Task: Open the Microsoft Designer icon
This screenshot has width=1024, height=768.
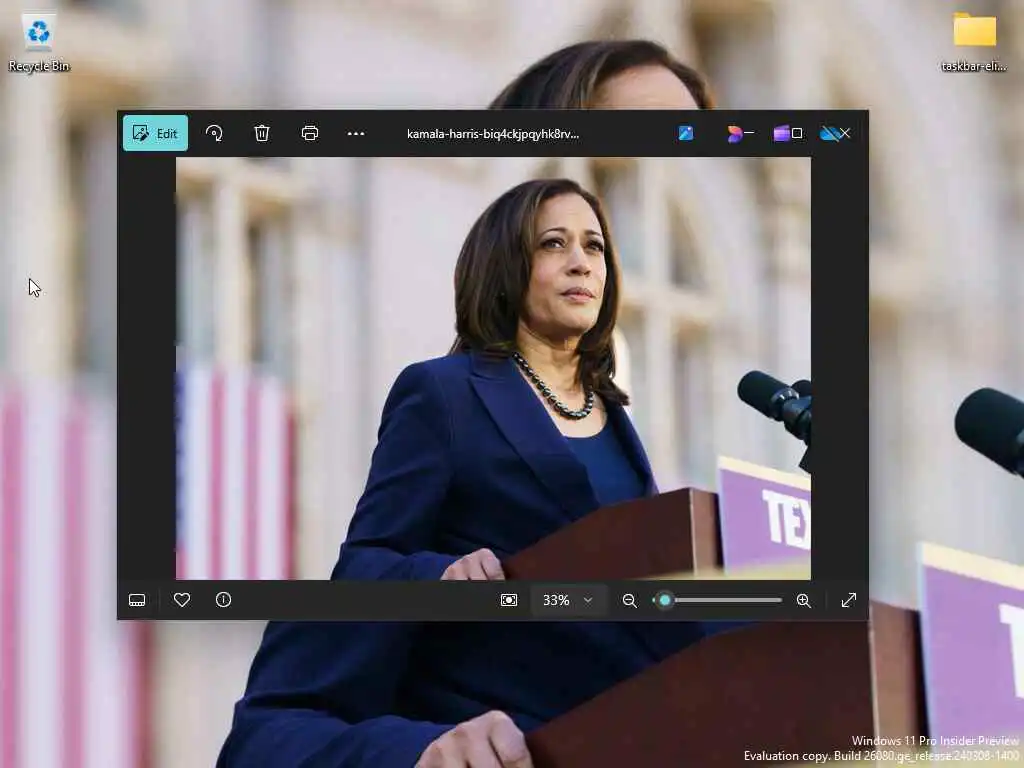Action: click(x=735, y=134)
